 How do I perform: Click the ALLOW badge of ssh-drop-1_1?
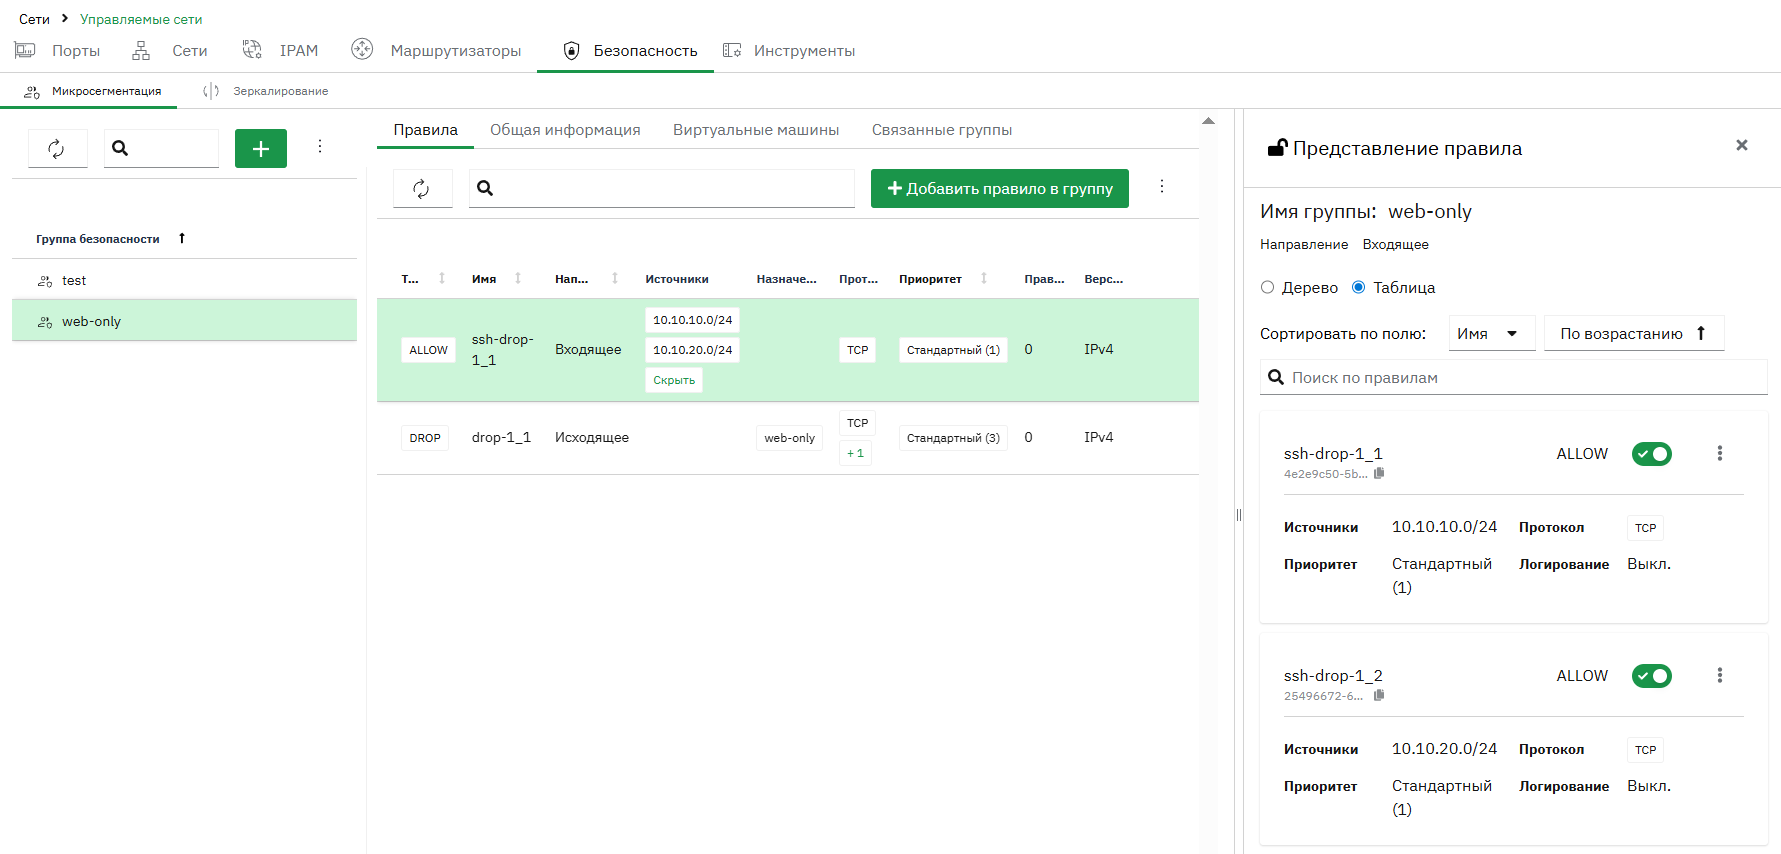(x=428, y=350)
